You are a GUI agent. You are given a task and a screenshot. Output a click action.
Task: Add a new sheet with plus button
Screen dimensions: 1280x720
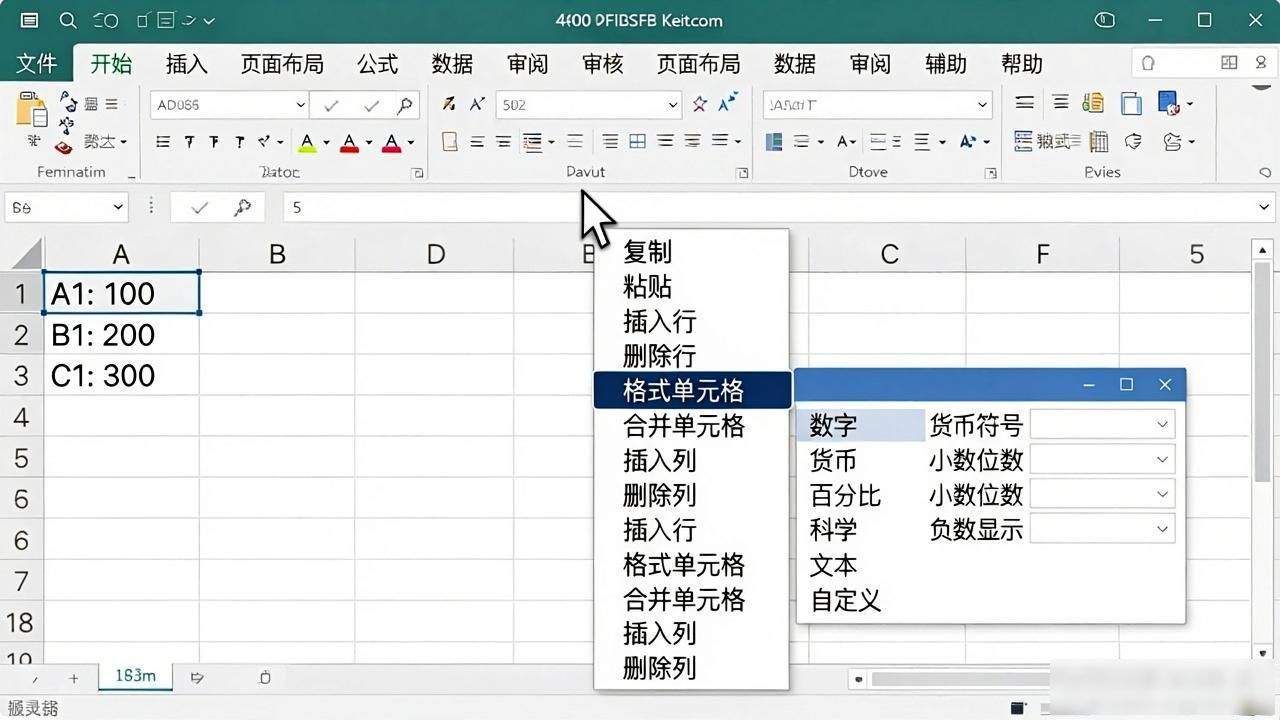tap(73, 678)
